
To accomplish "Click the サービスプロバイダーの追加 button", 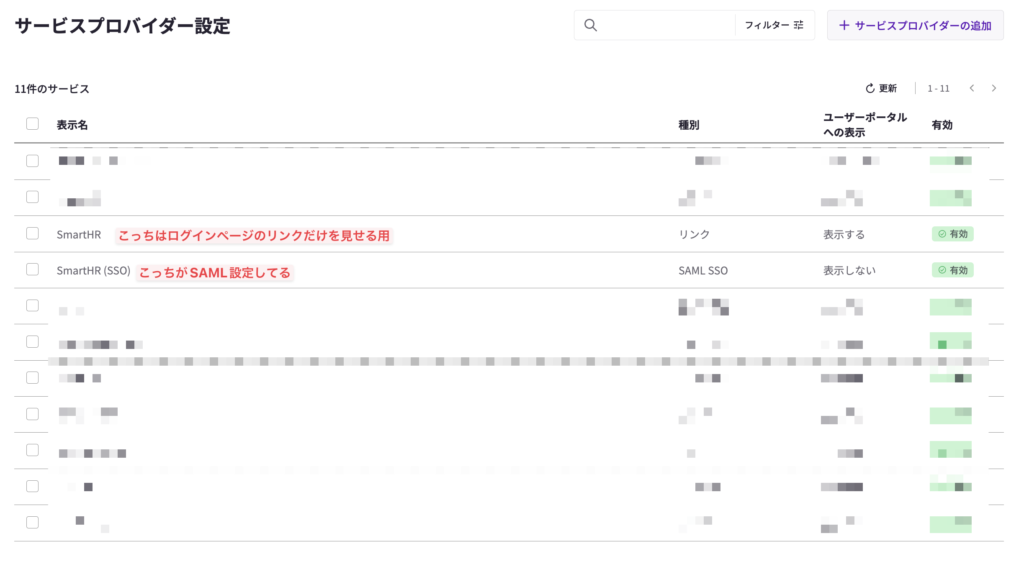I will [x=915, y=26].
